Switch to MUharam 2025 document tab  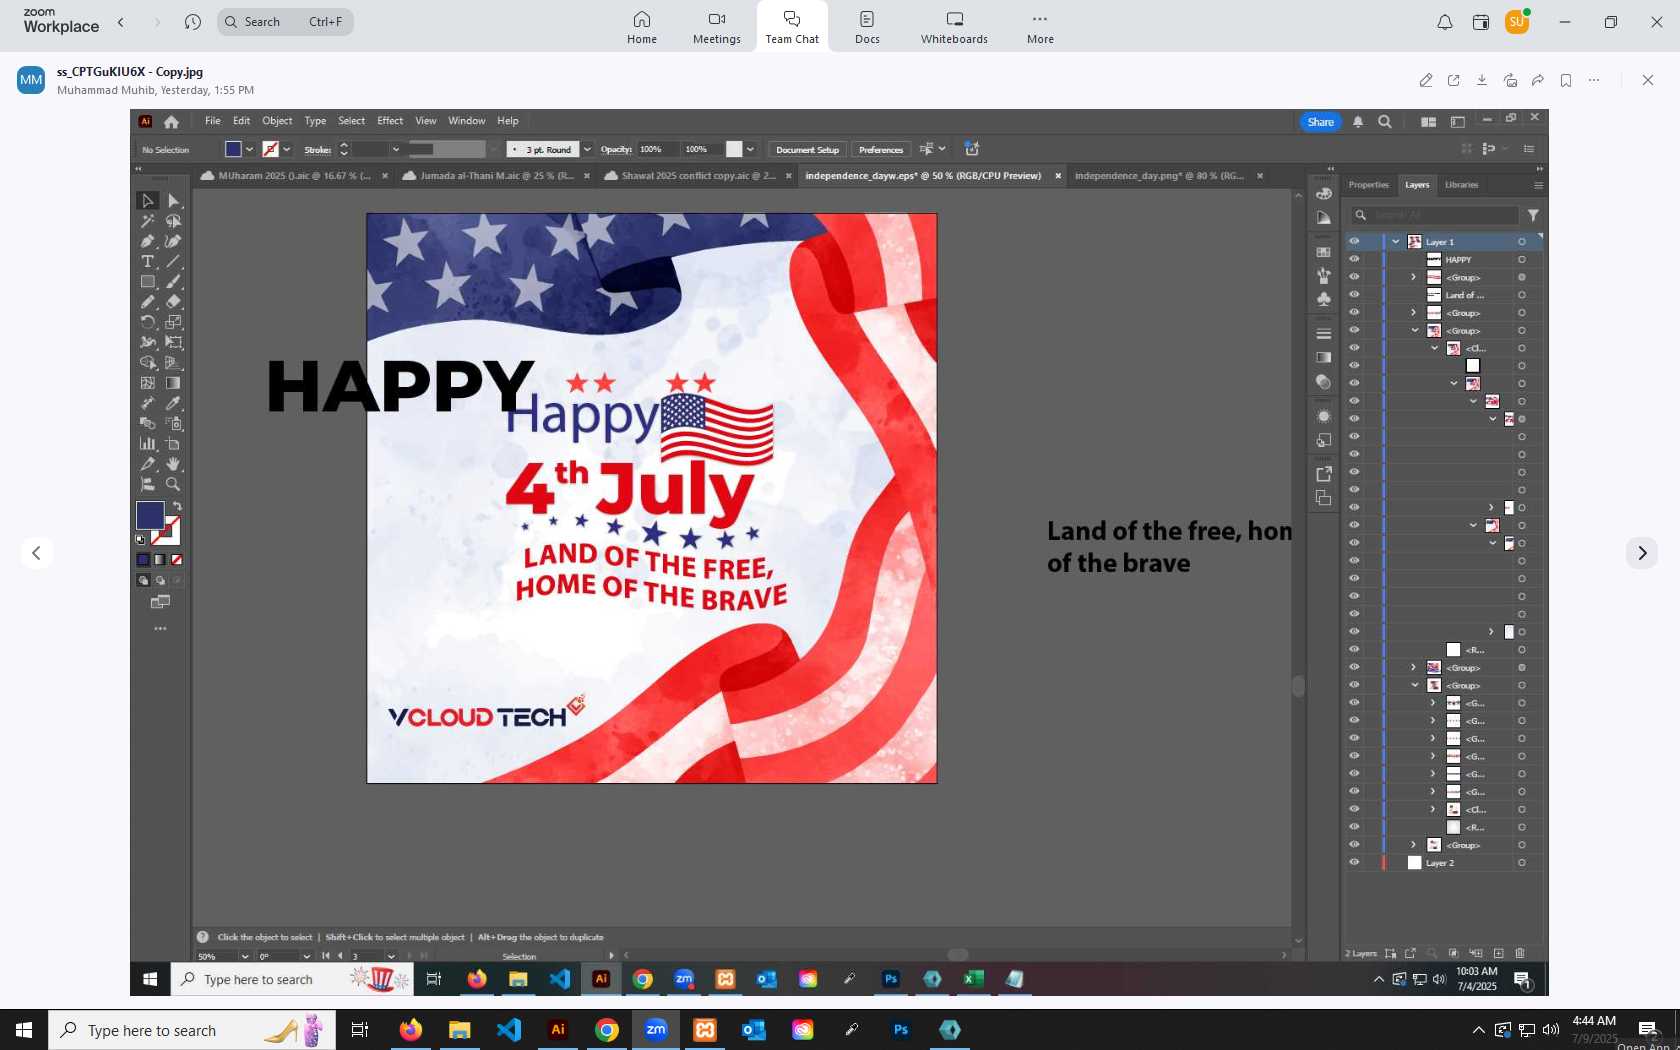pos(294,176)
